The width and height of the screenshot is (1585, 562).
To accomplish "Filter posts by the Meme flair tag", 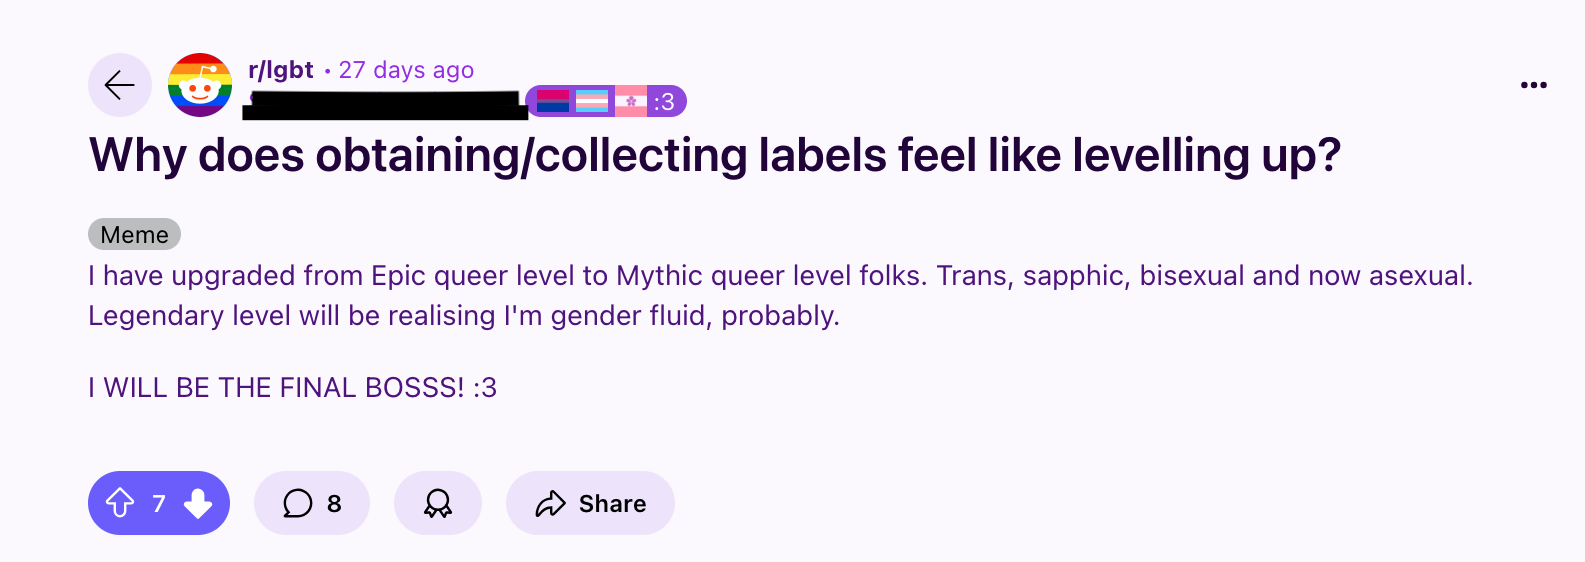I will click(x=134, y=234).
